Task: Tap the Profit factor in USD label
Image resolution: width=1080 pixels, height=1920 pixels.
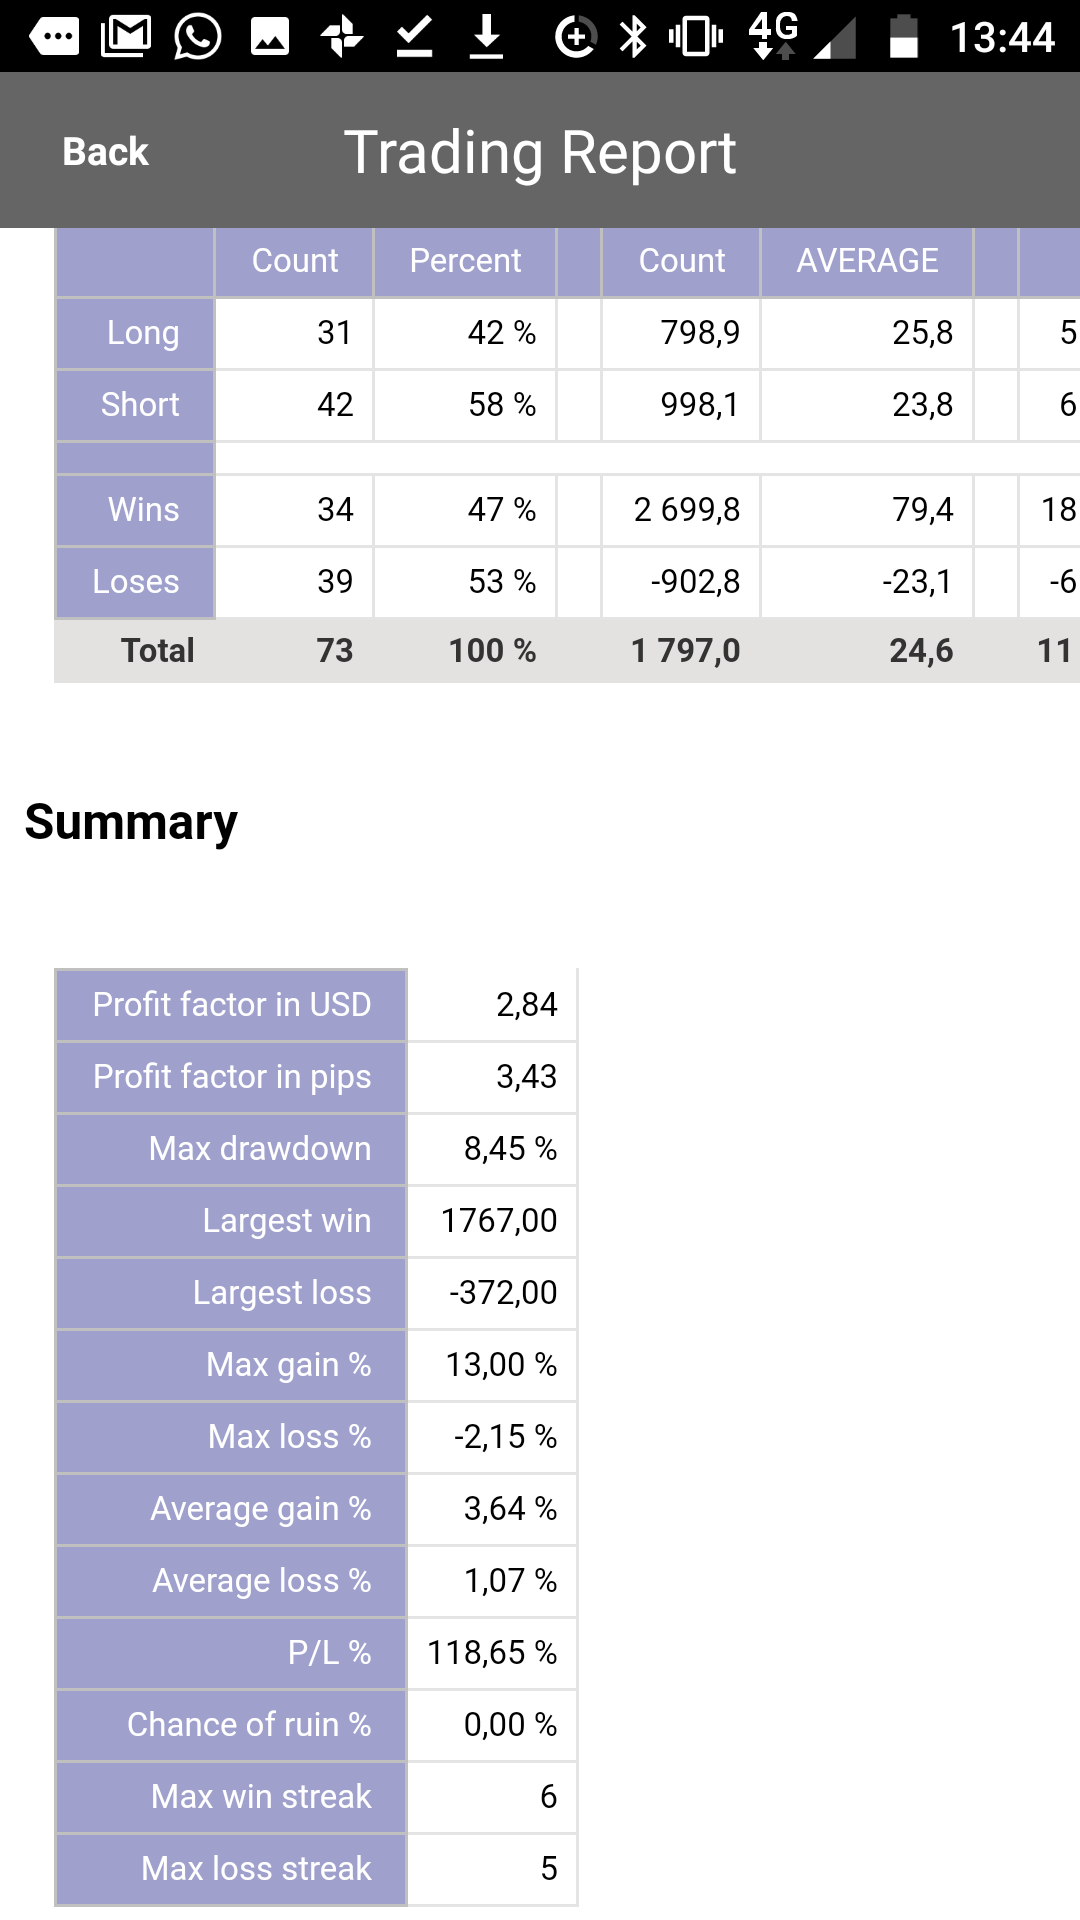Action: (231, 1005)
